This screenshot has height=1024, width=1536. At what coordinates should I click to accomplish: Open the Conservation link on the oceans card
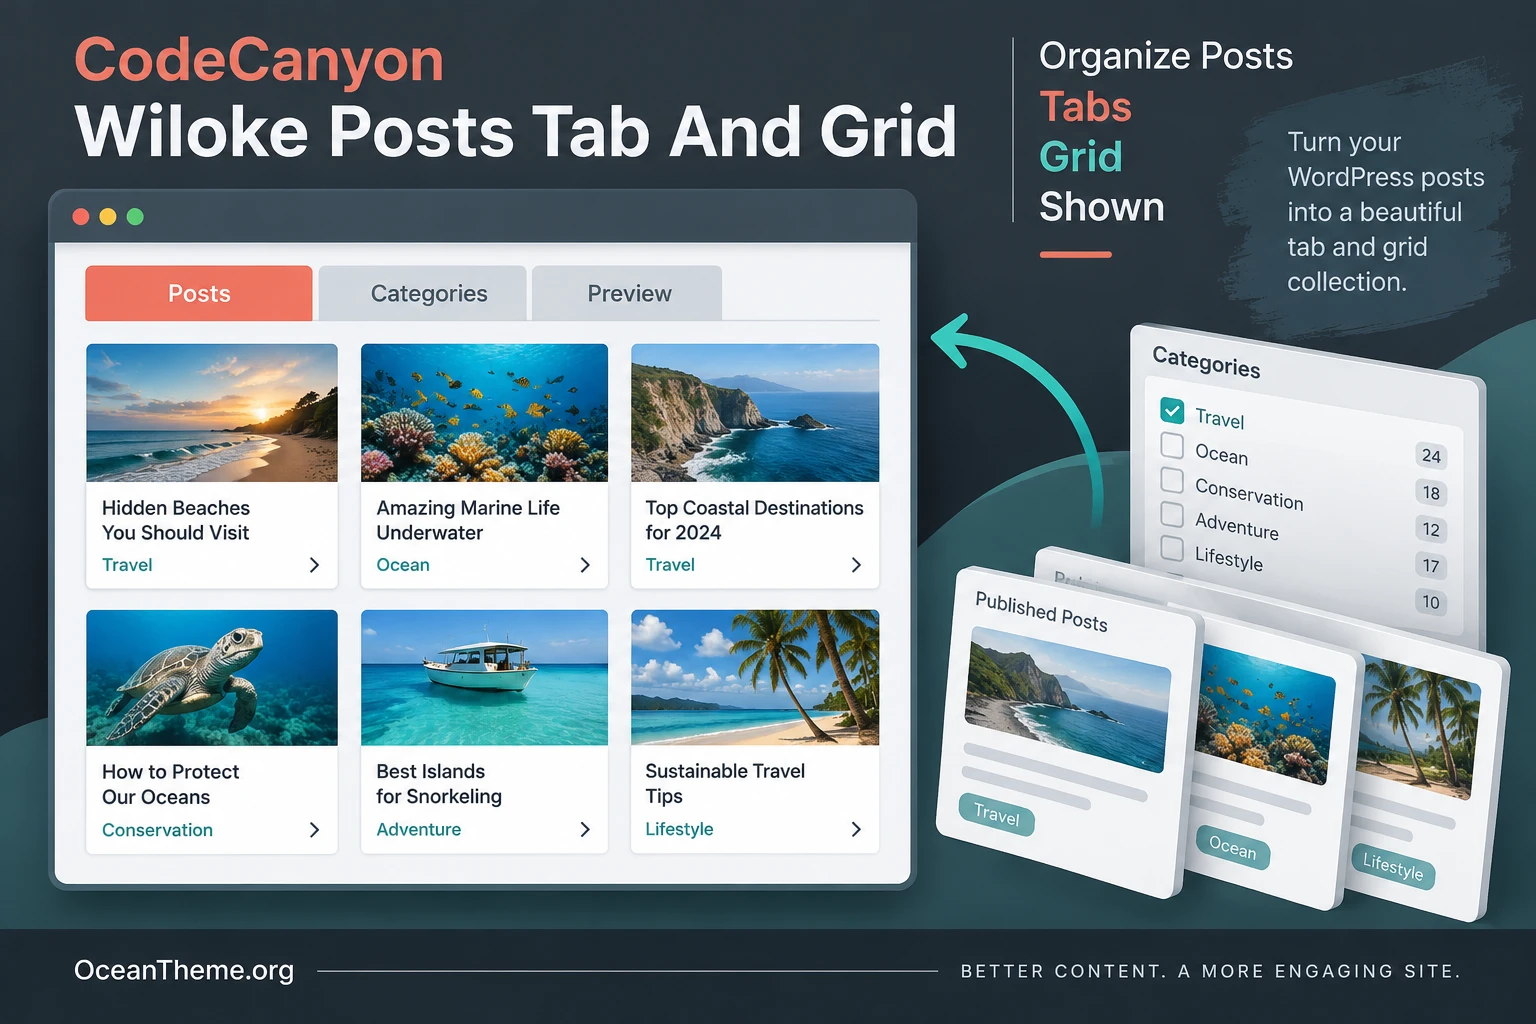coord(157,830)
